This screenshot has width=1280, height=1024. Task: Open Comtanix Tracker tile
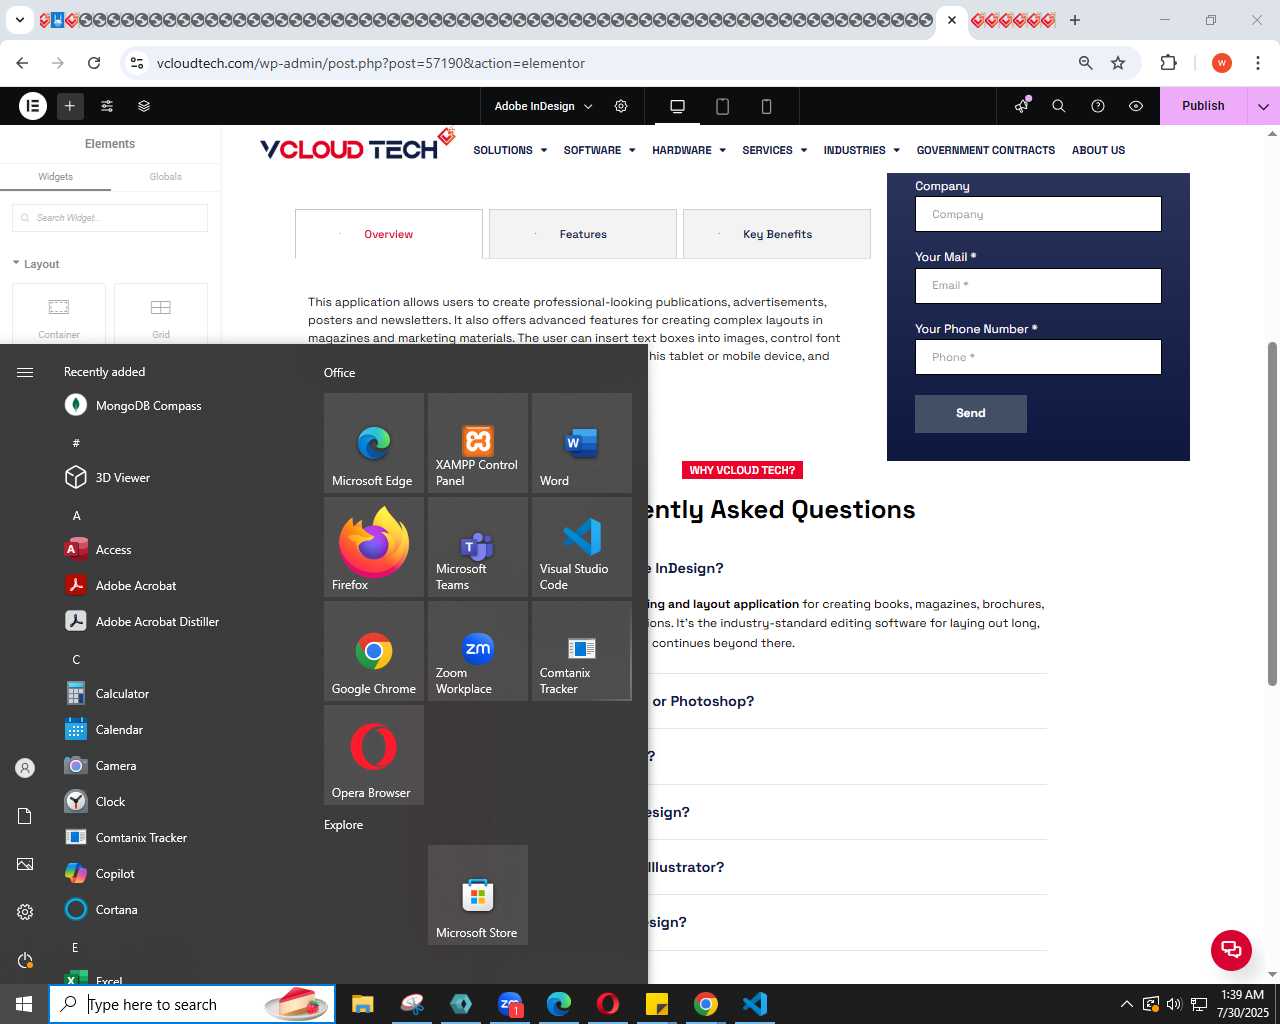coord(582,651)
